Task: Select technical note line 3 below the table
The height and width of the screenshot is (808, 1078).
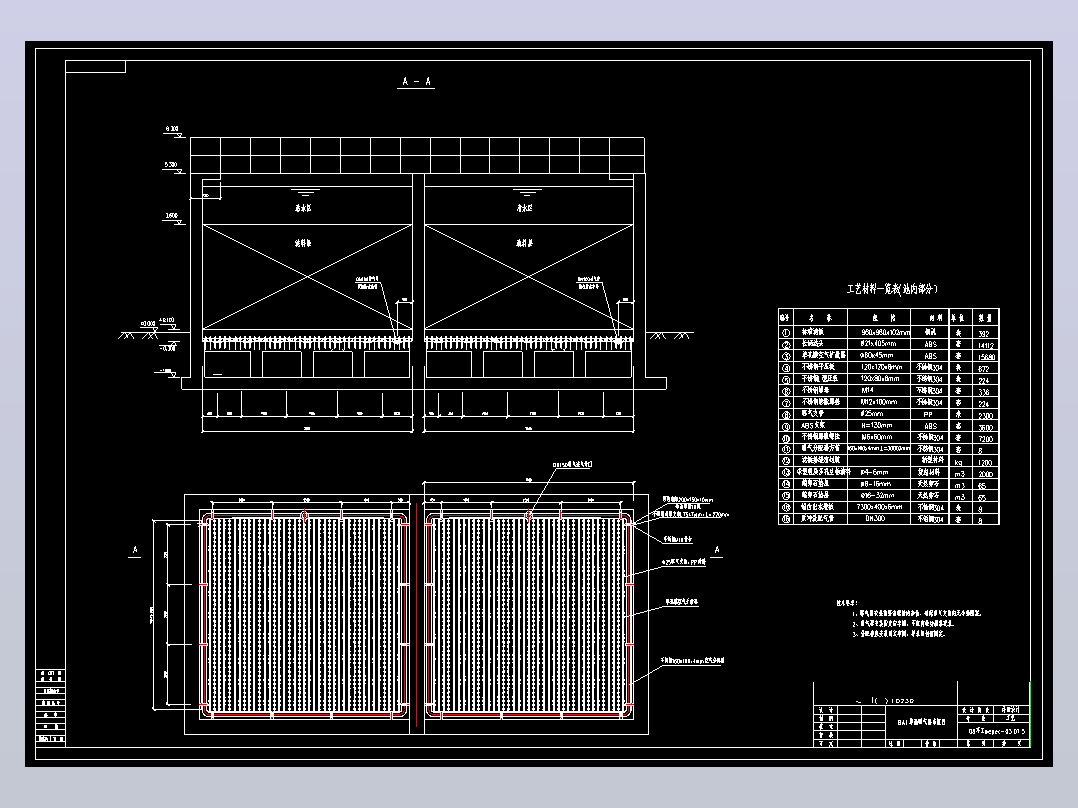Action: point(899,633)
